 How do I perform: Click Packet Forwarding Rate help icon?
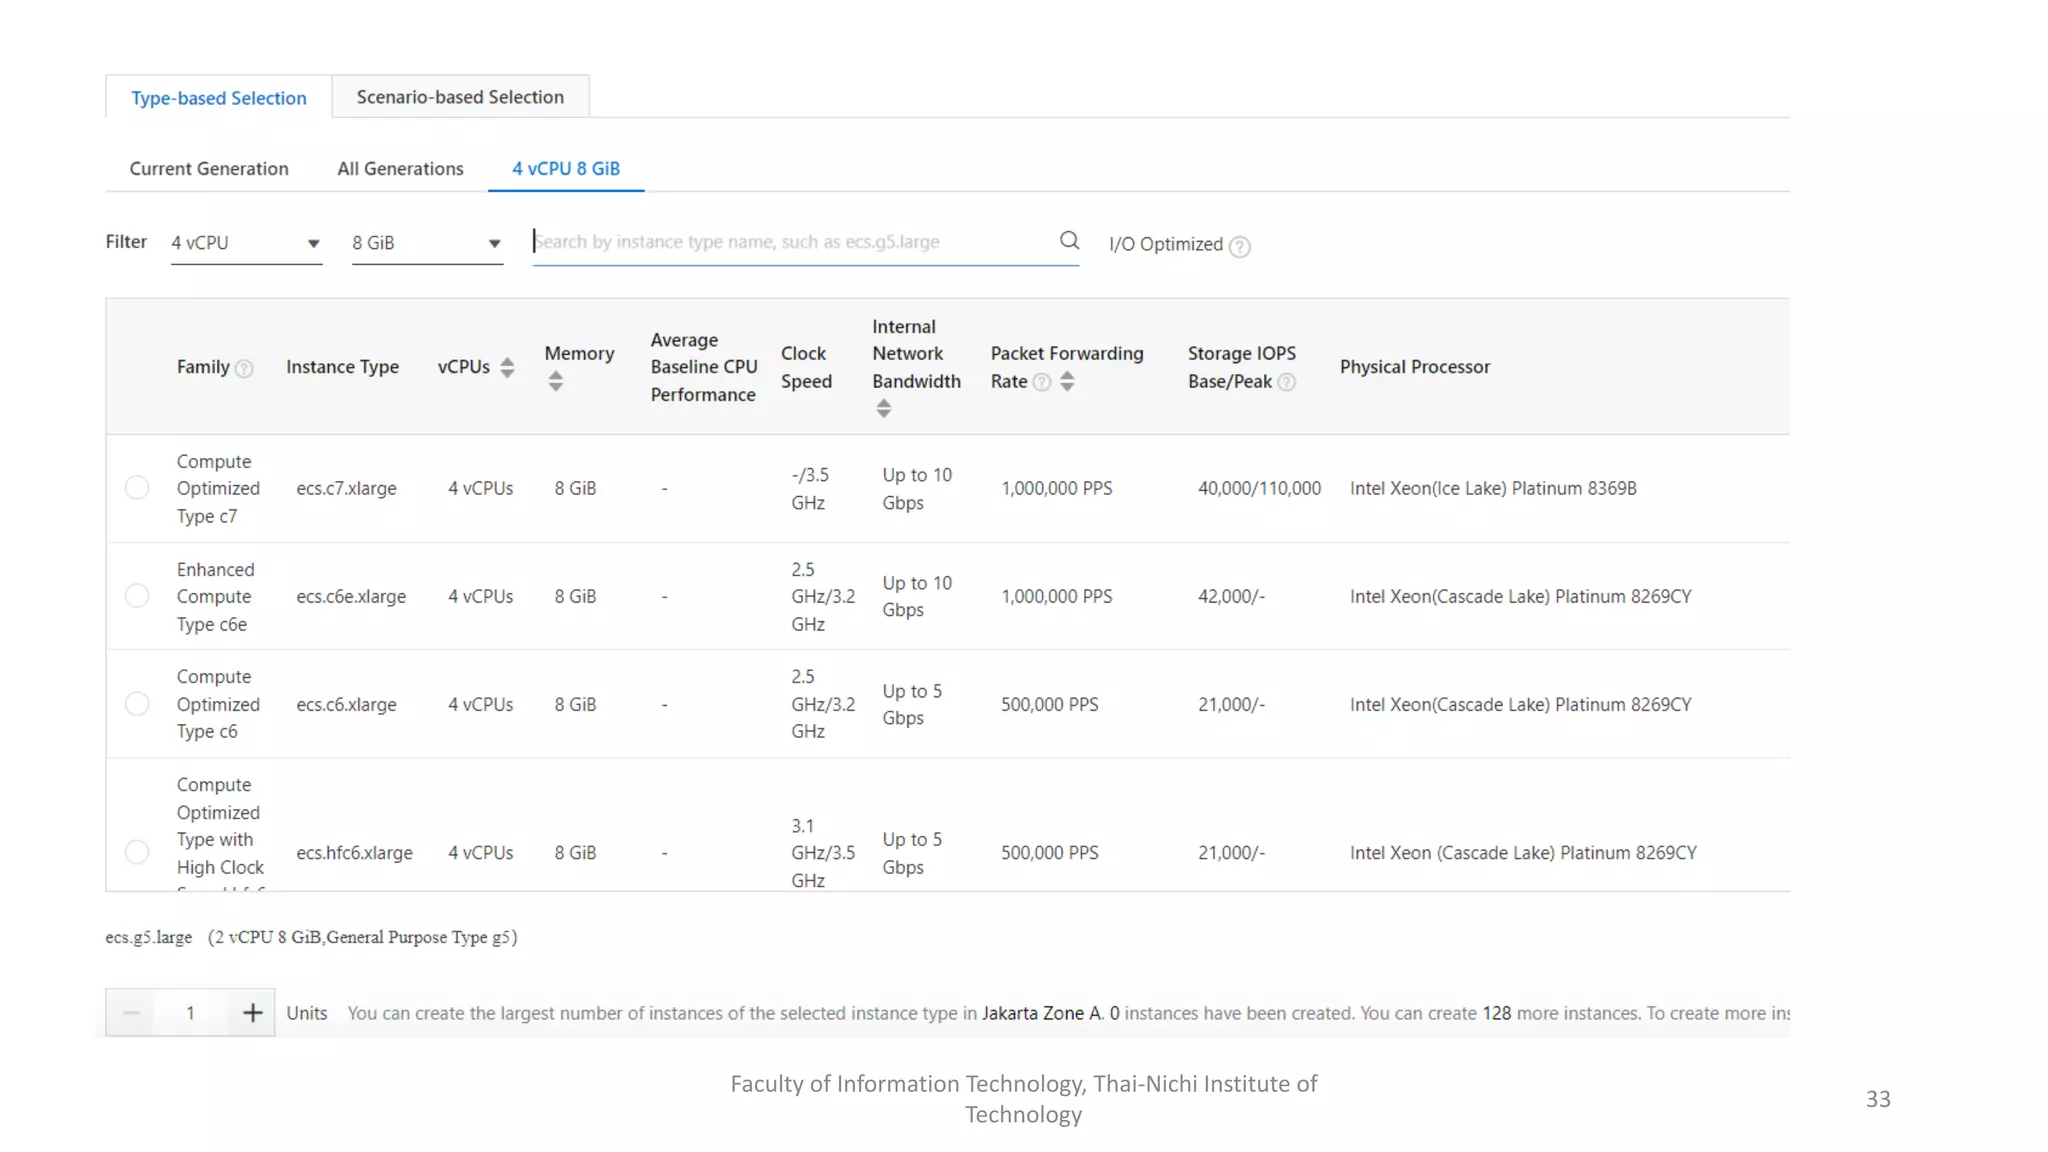pos(1041,382)
